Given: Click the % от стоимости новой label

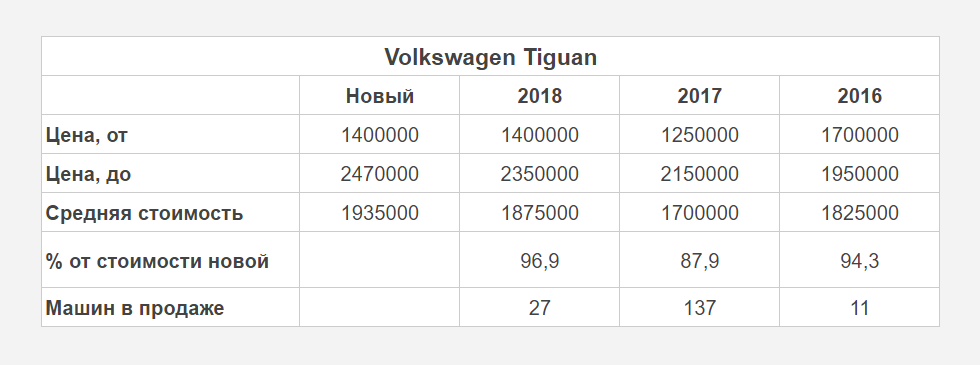Looking at the screenshot, I should (x=158, y=260).
